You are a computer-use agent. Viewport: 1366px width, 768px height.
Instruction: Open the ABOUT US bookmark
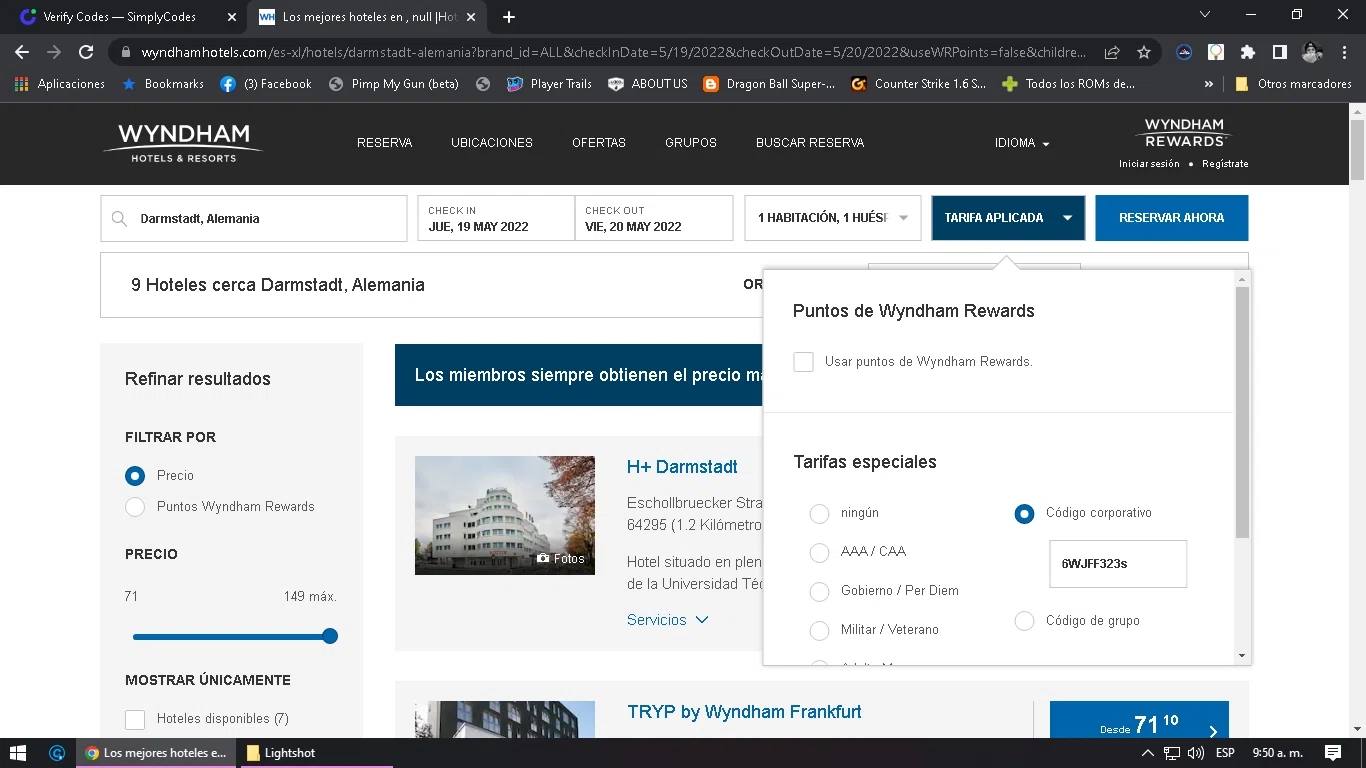[x=648, y=84]
